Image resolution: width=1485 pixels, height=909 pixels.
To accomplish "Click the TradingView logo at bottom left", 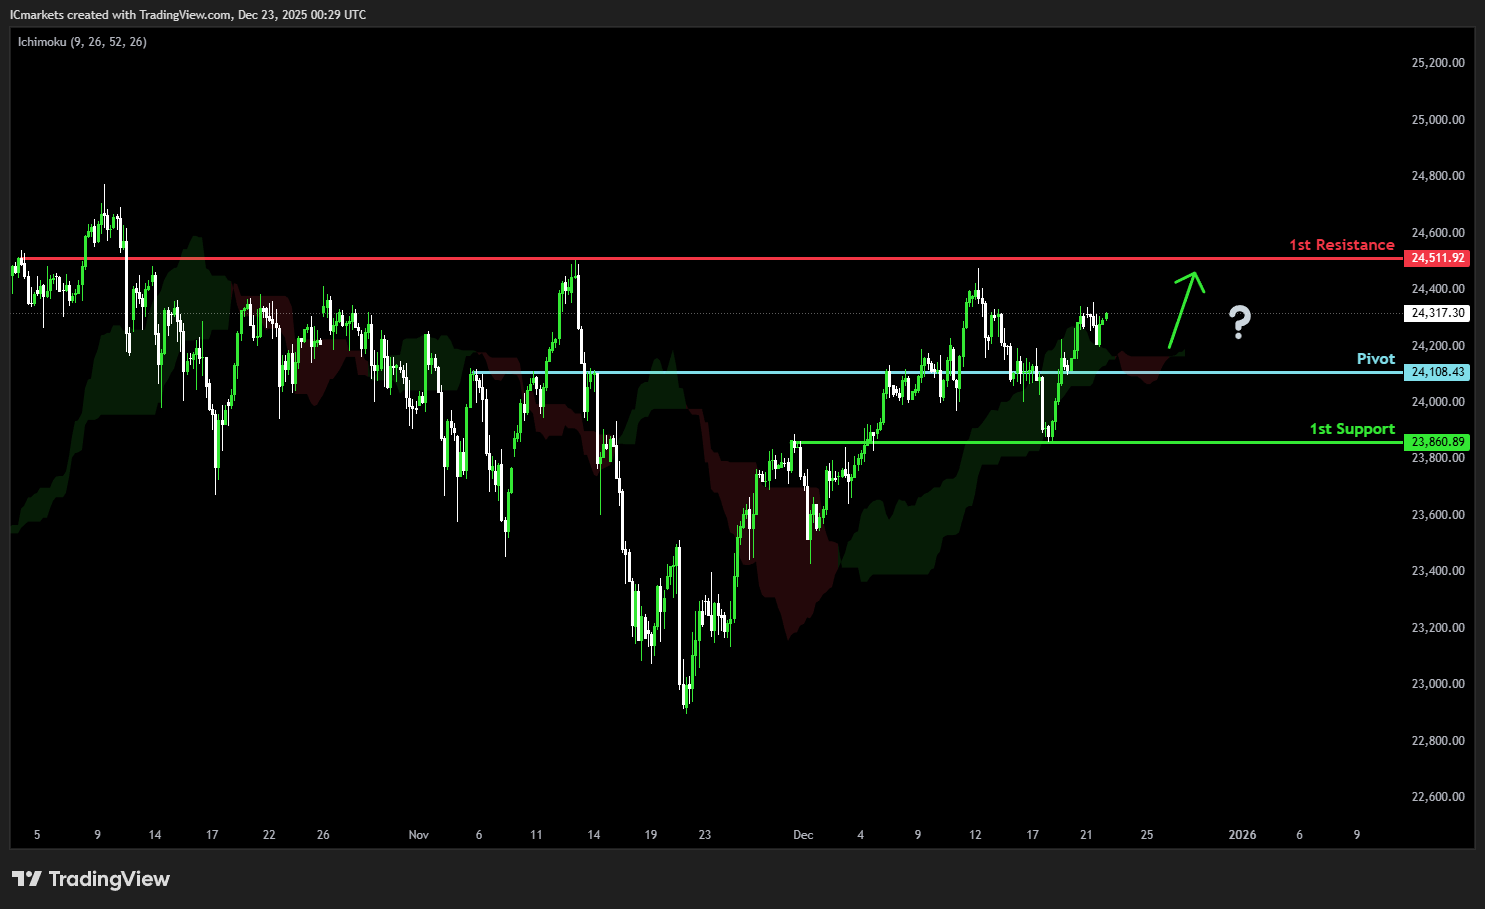I will 91,879.
